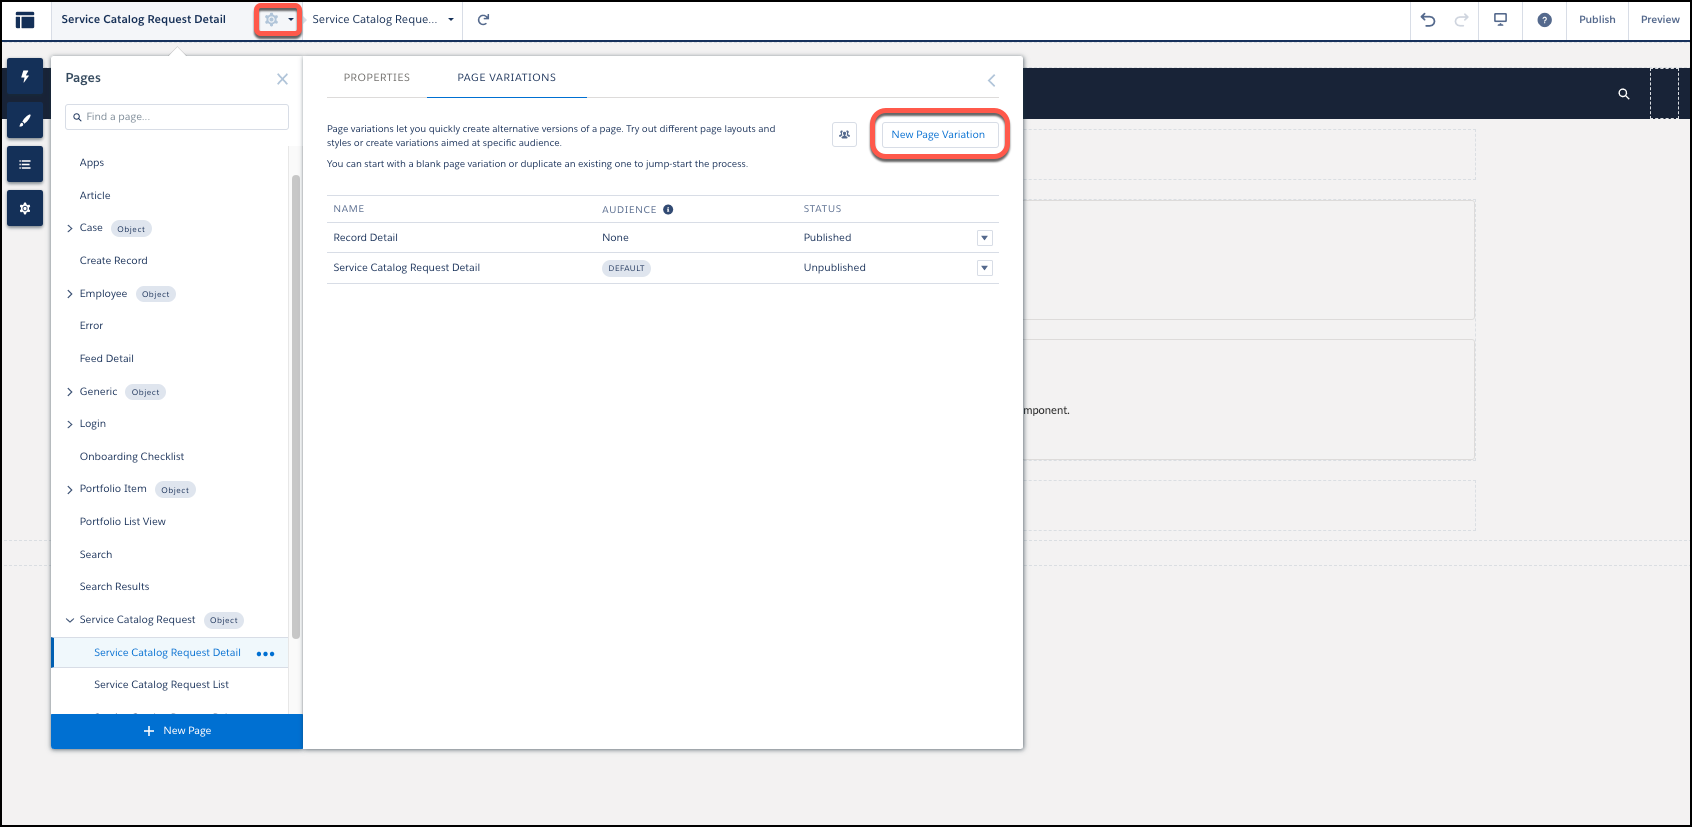Screen dimensions: 1692x827
Task: Open the Feed Detail page
Action: pos(107,359)
